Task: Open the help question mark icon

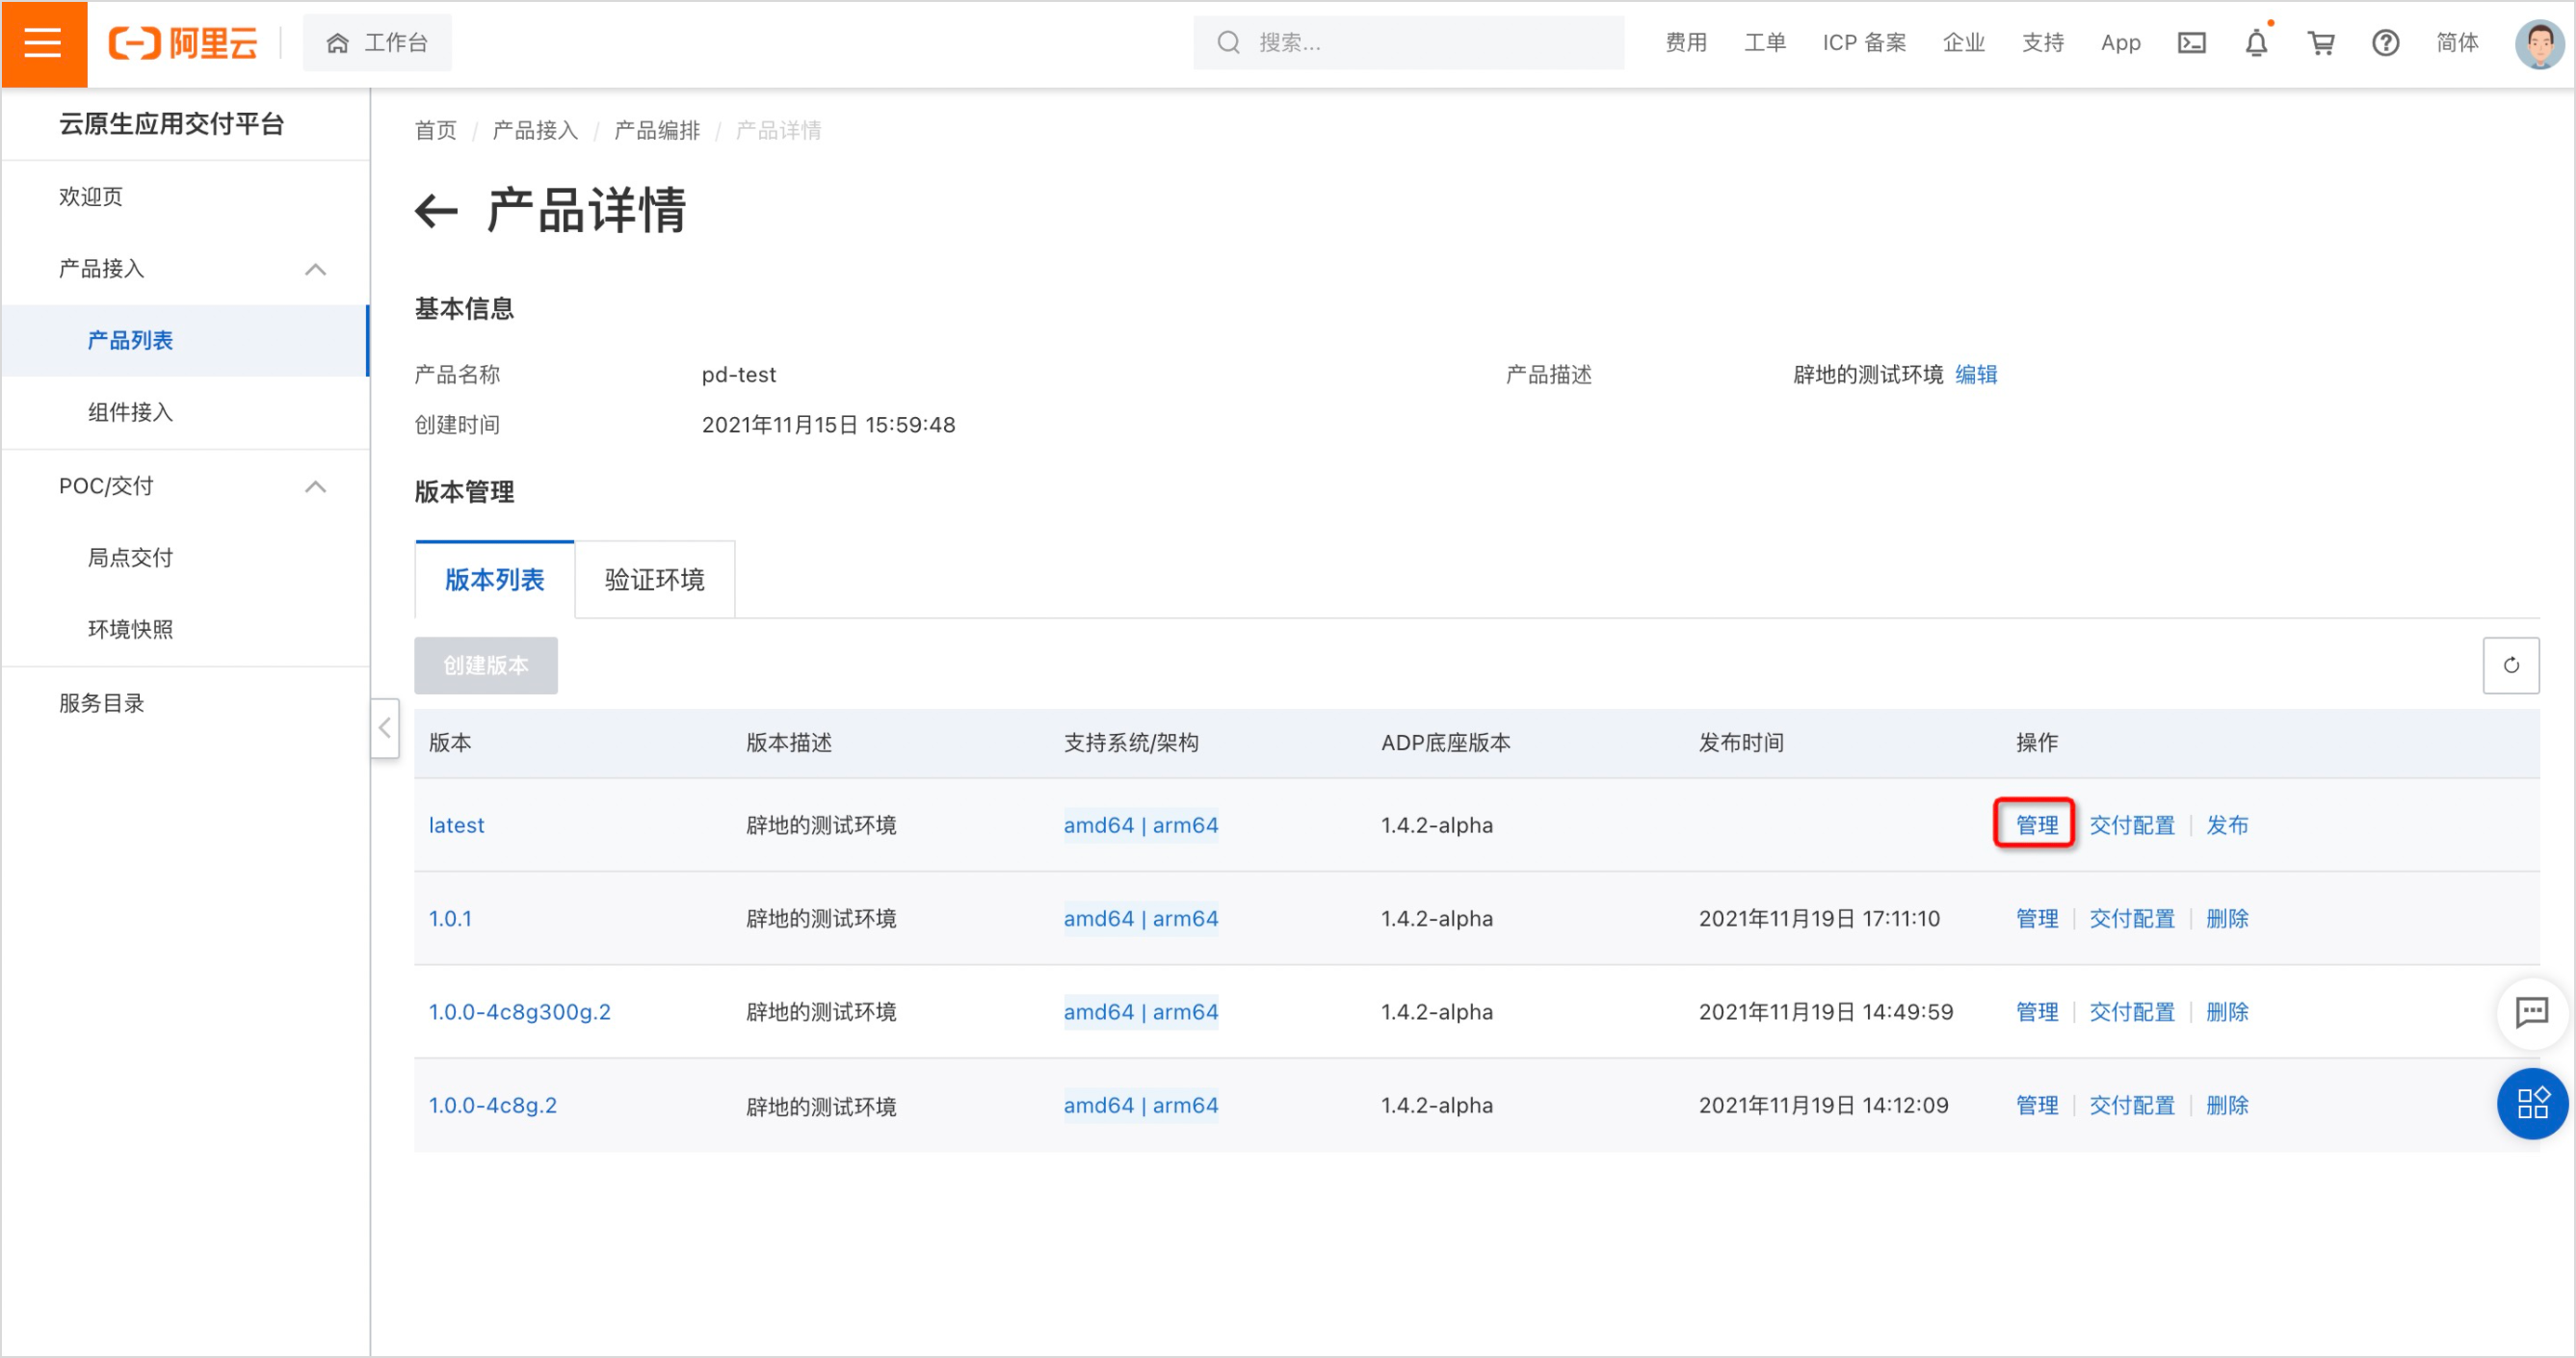Action: pos(2385,43)
